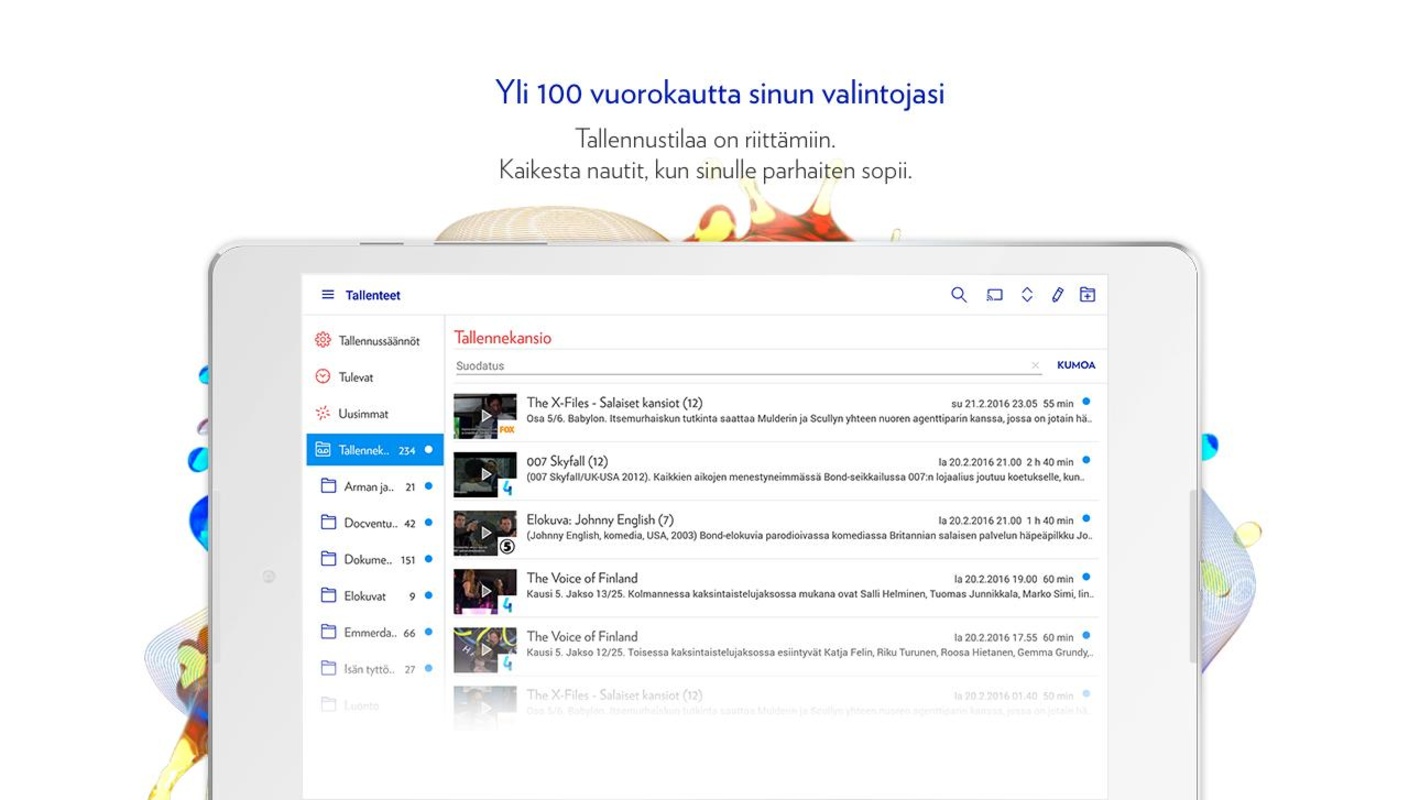
Task: Click the KUMOA button
Action: click(x=1076, y=365)
